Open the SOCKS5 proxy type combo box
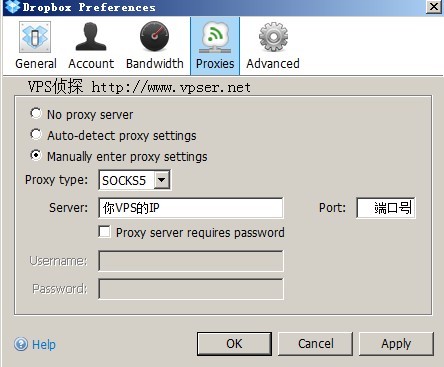The width and height of the screenshot is (444, 367). pyautogui.click(x=135, y=180)
